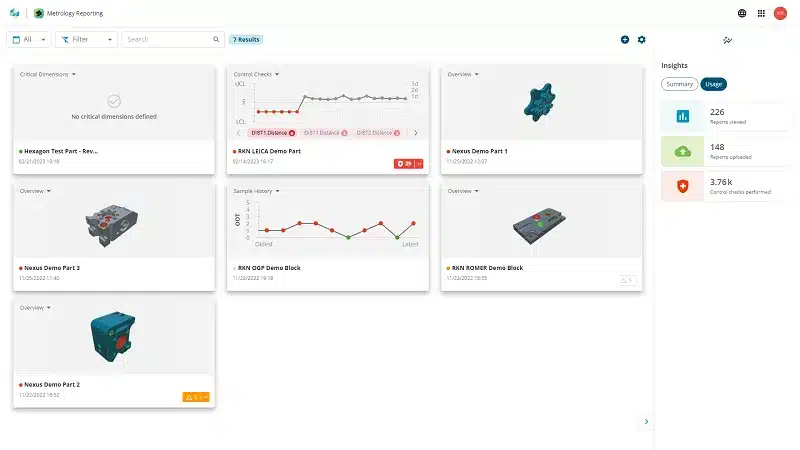Click the Insights panel heading
The height and width of the screenshot is (450, 800).
[x=674, y=66]
